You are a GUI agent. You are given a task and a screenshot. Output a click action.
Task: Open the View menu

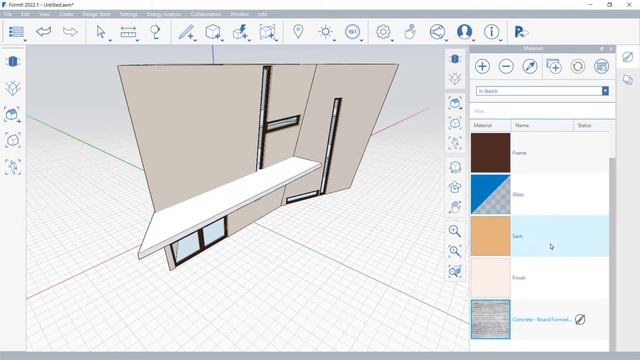pyautogui.click(x=44, y=14)
